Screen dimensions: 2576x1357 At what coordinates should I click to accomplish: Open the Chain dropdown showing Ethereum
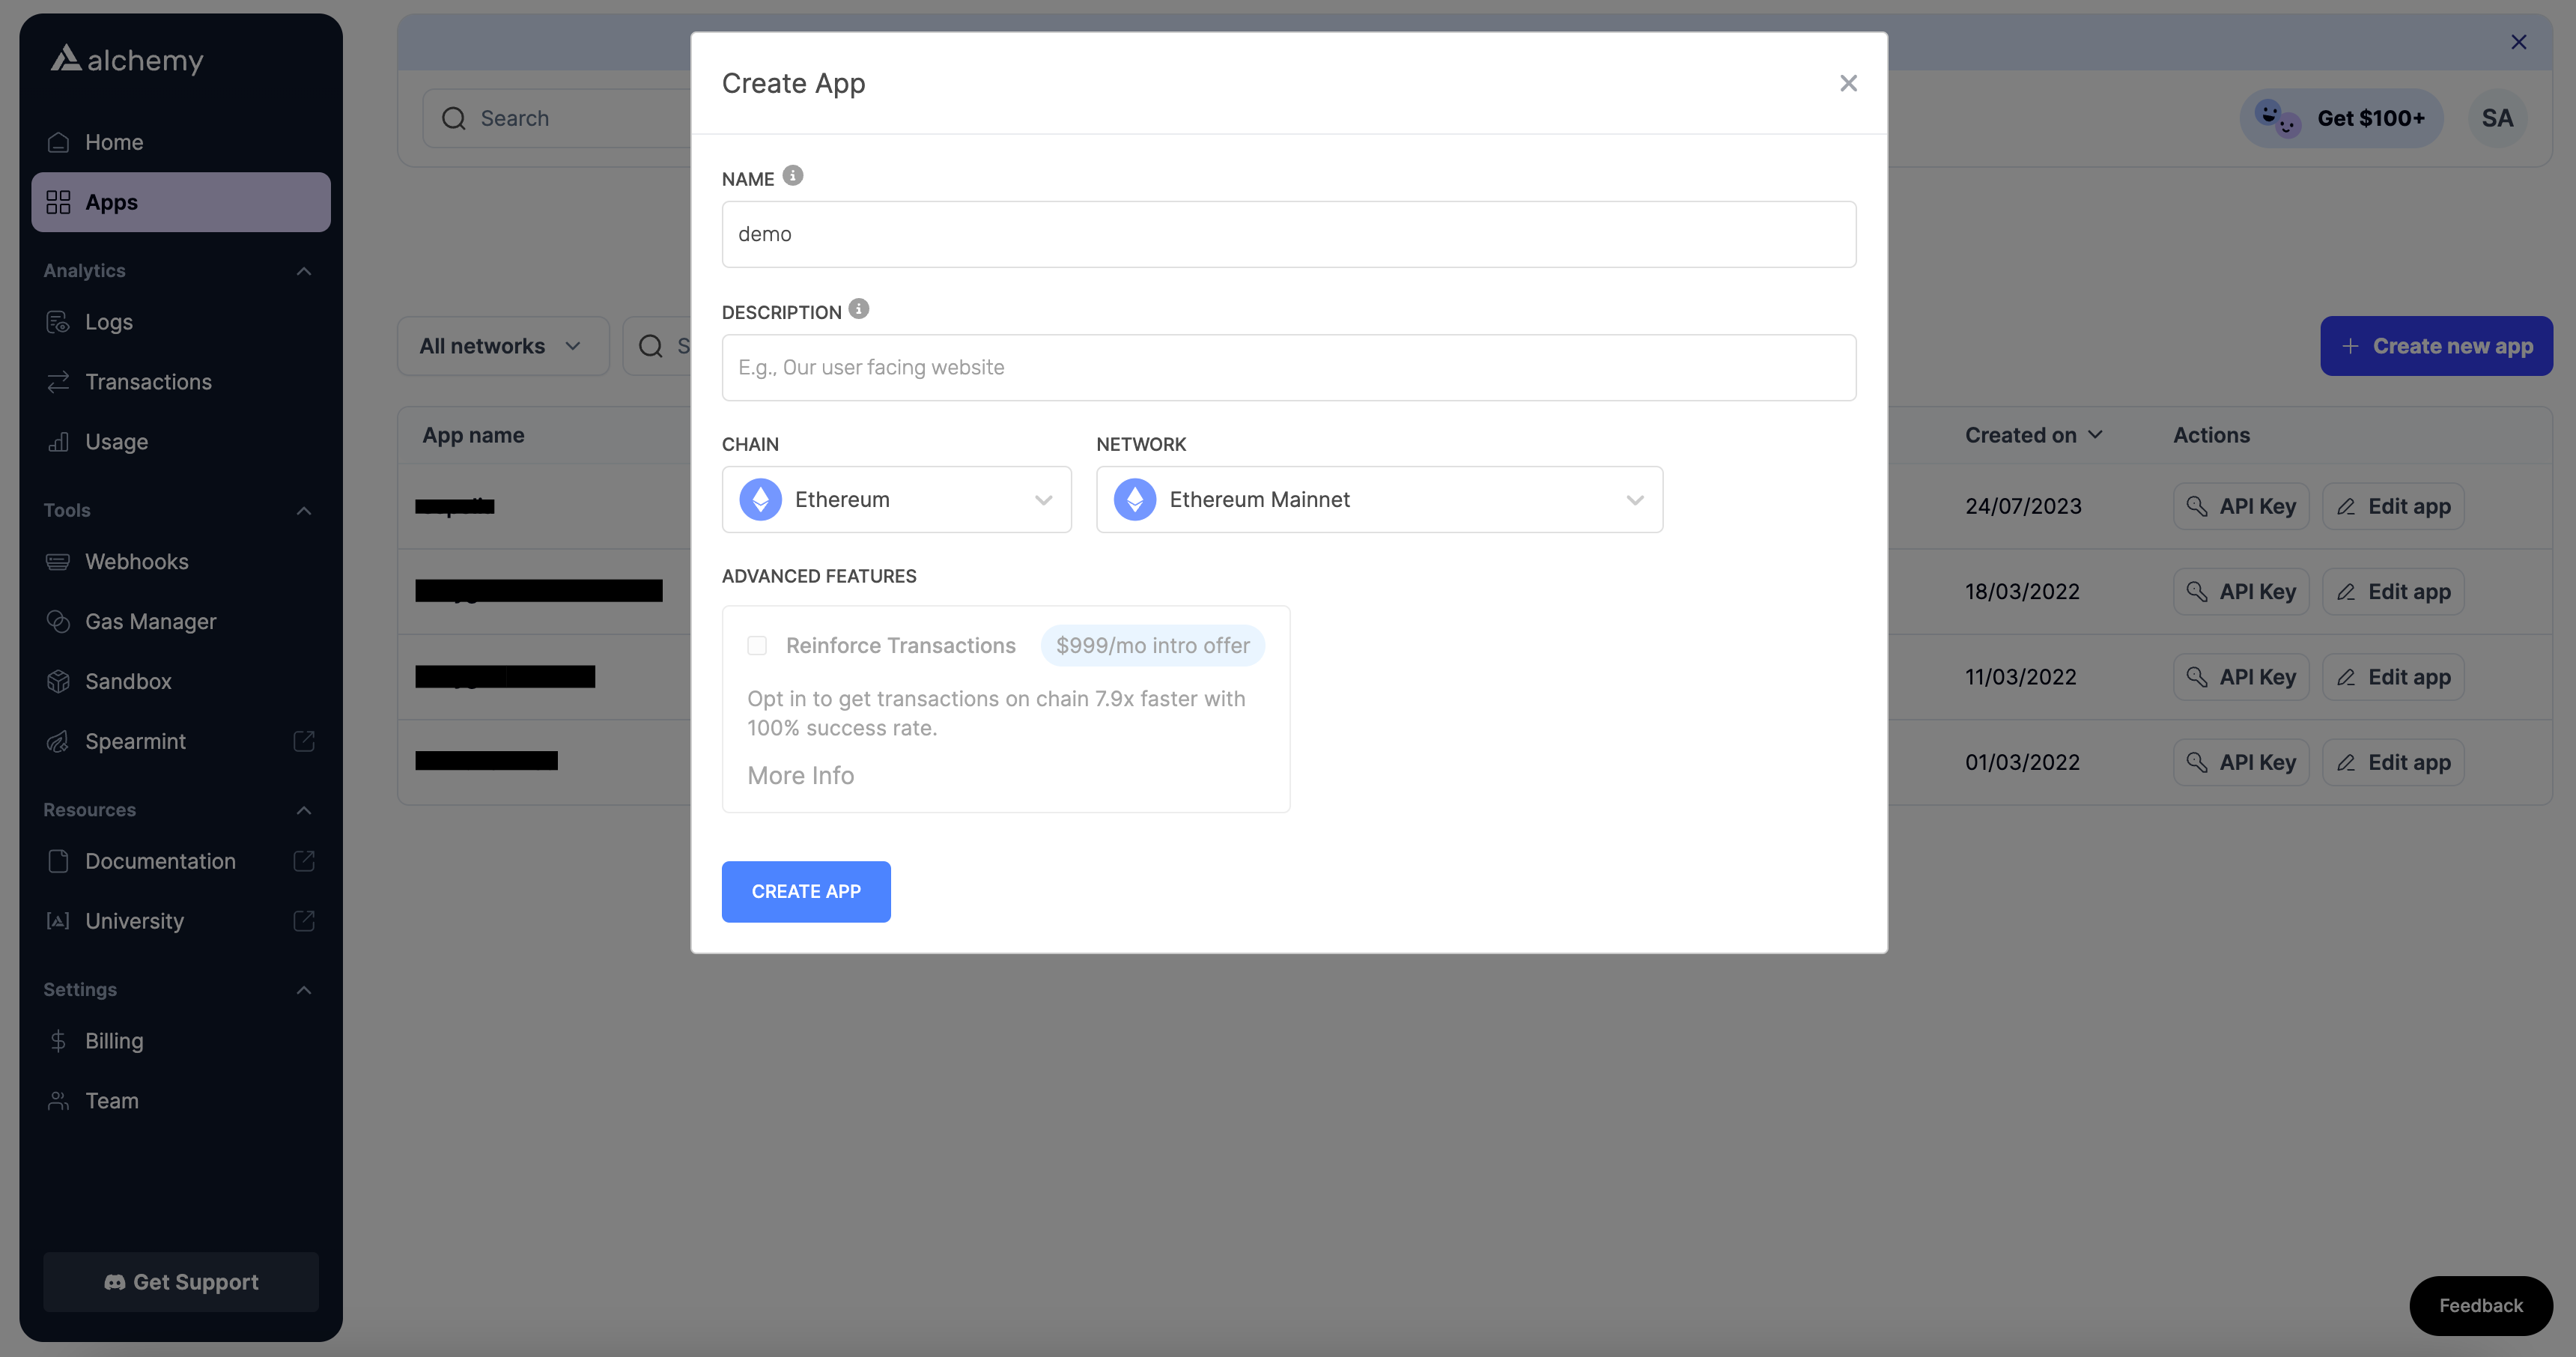[896, 500]
